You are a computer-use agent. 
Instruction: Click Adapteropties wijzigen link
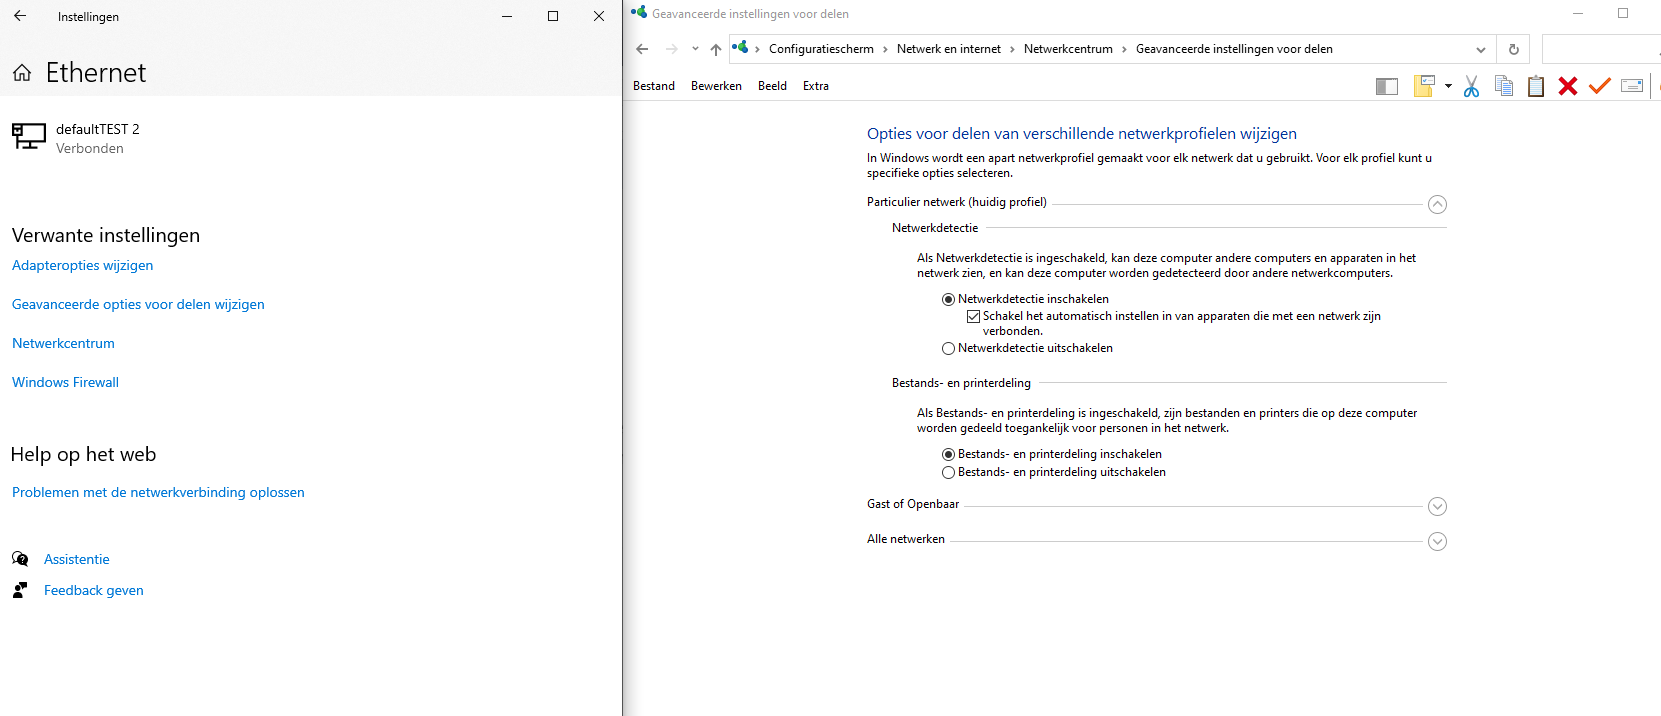tap(82, 265)
